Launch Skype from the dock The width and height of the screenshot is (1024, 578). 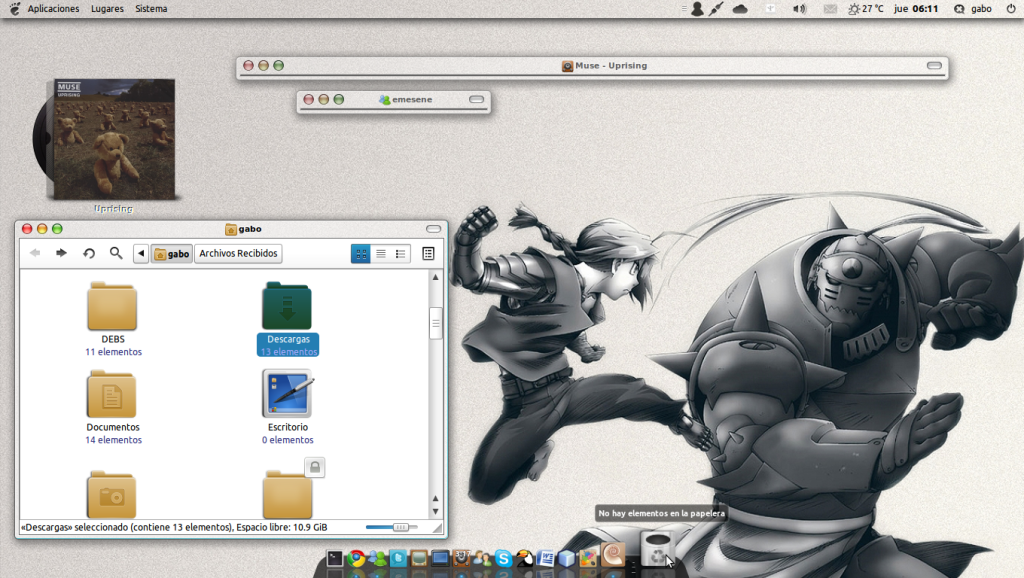pyautogui.click(x=504, y=558)
